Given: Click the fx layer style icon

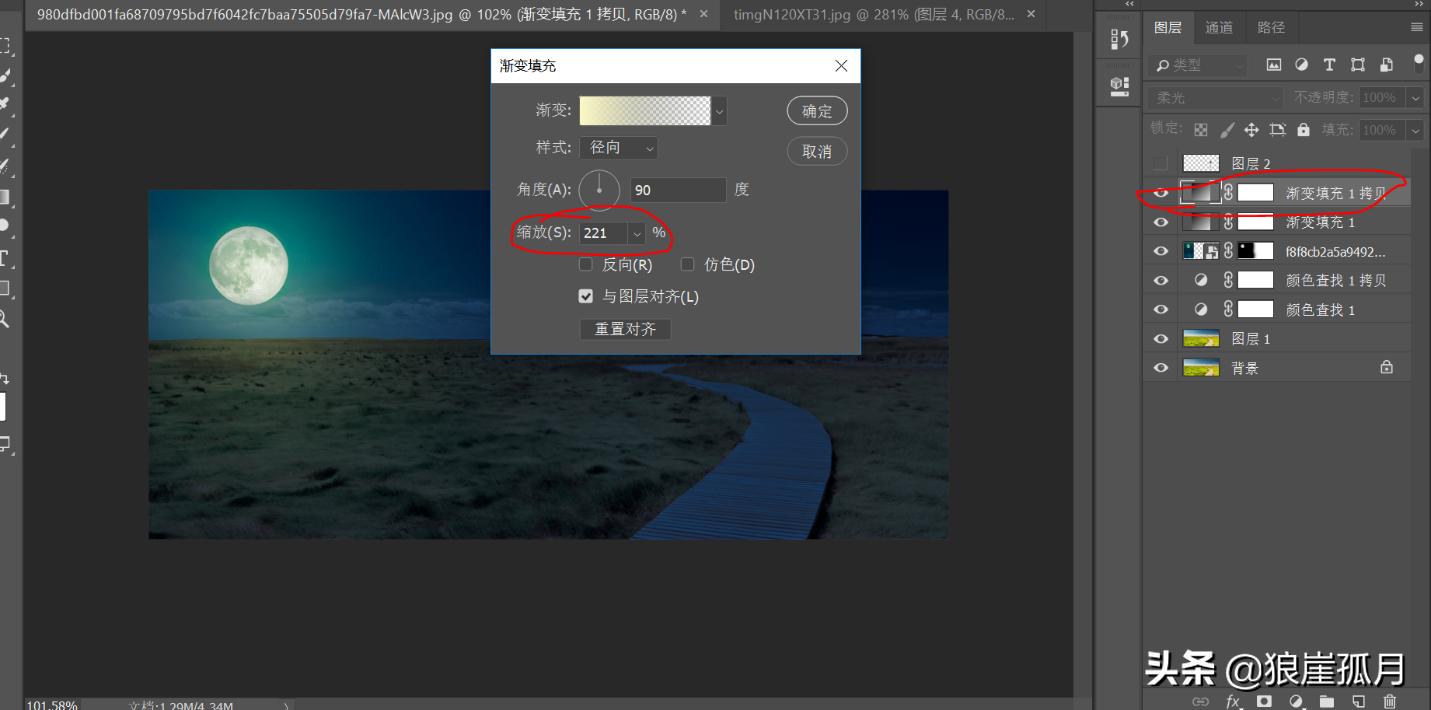Looking at the screenshot, I should (x=1232, y=701).
